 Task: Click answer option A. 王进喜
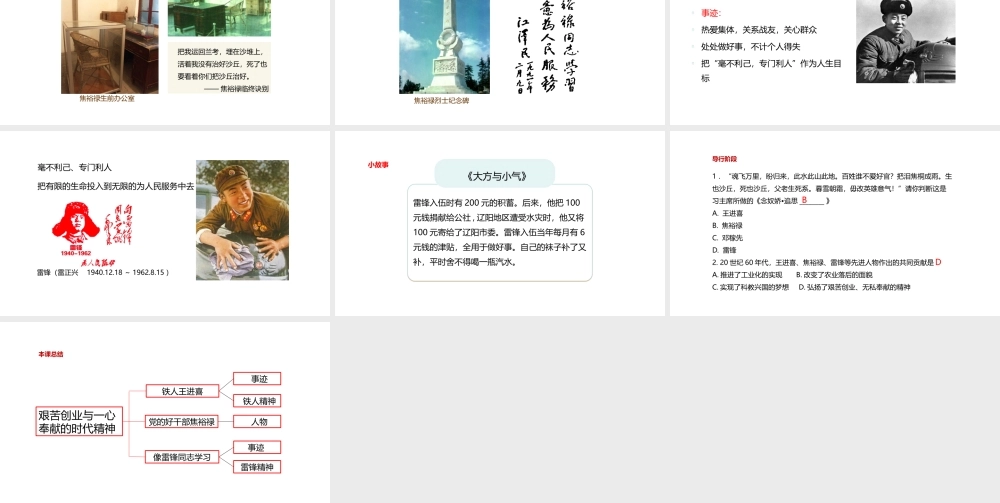[x=728, y=214]
